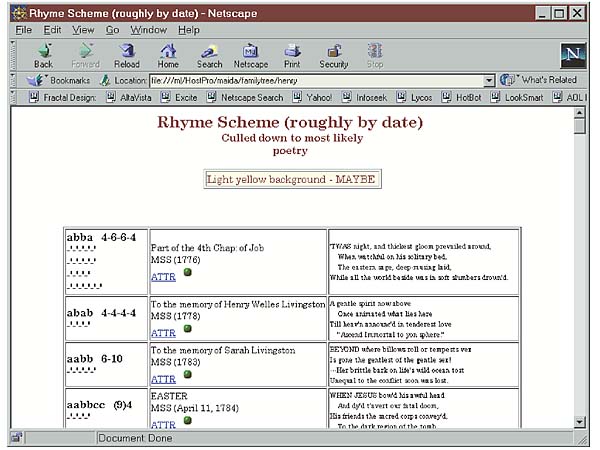Click the green dot for Job poem

(x=188, y=272)
